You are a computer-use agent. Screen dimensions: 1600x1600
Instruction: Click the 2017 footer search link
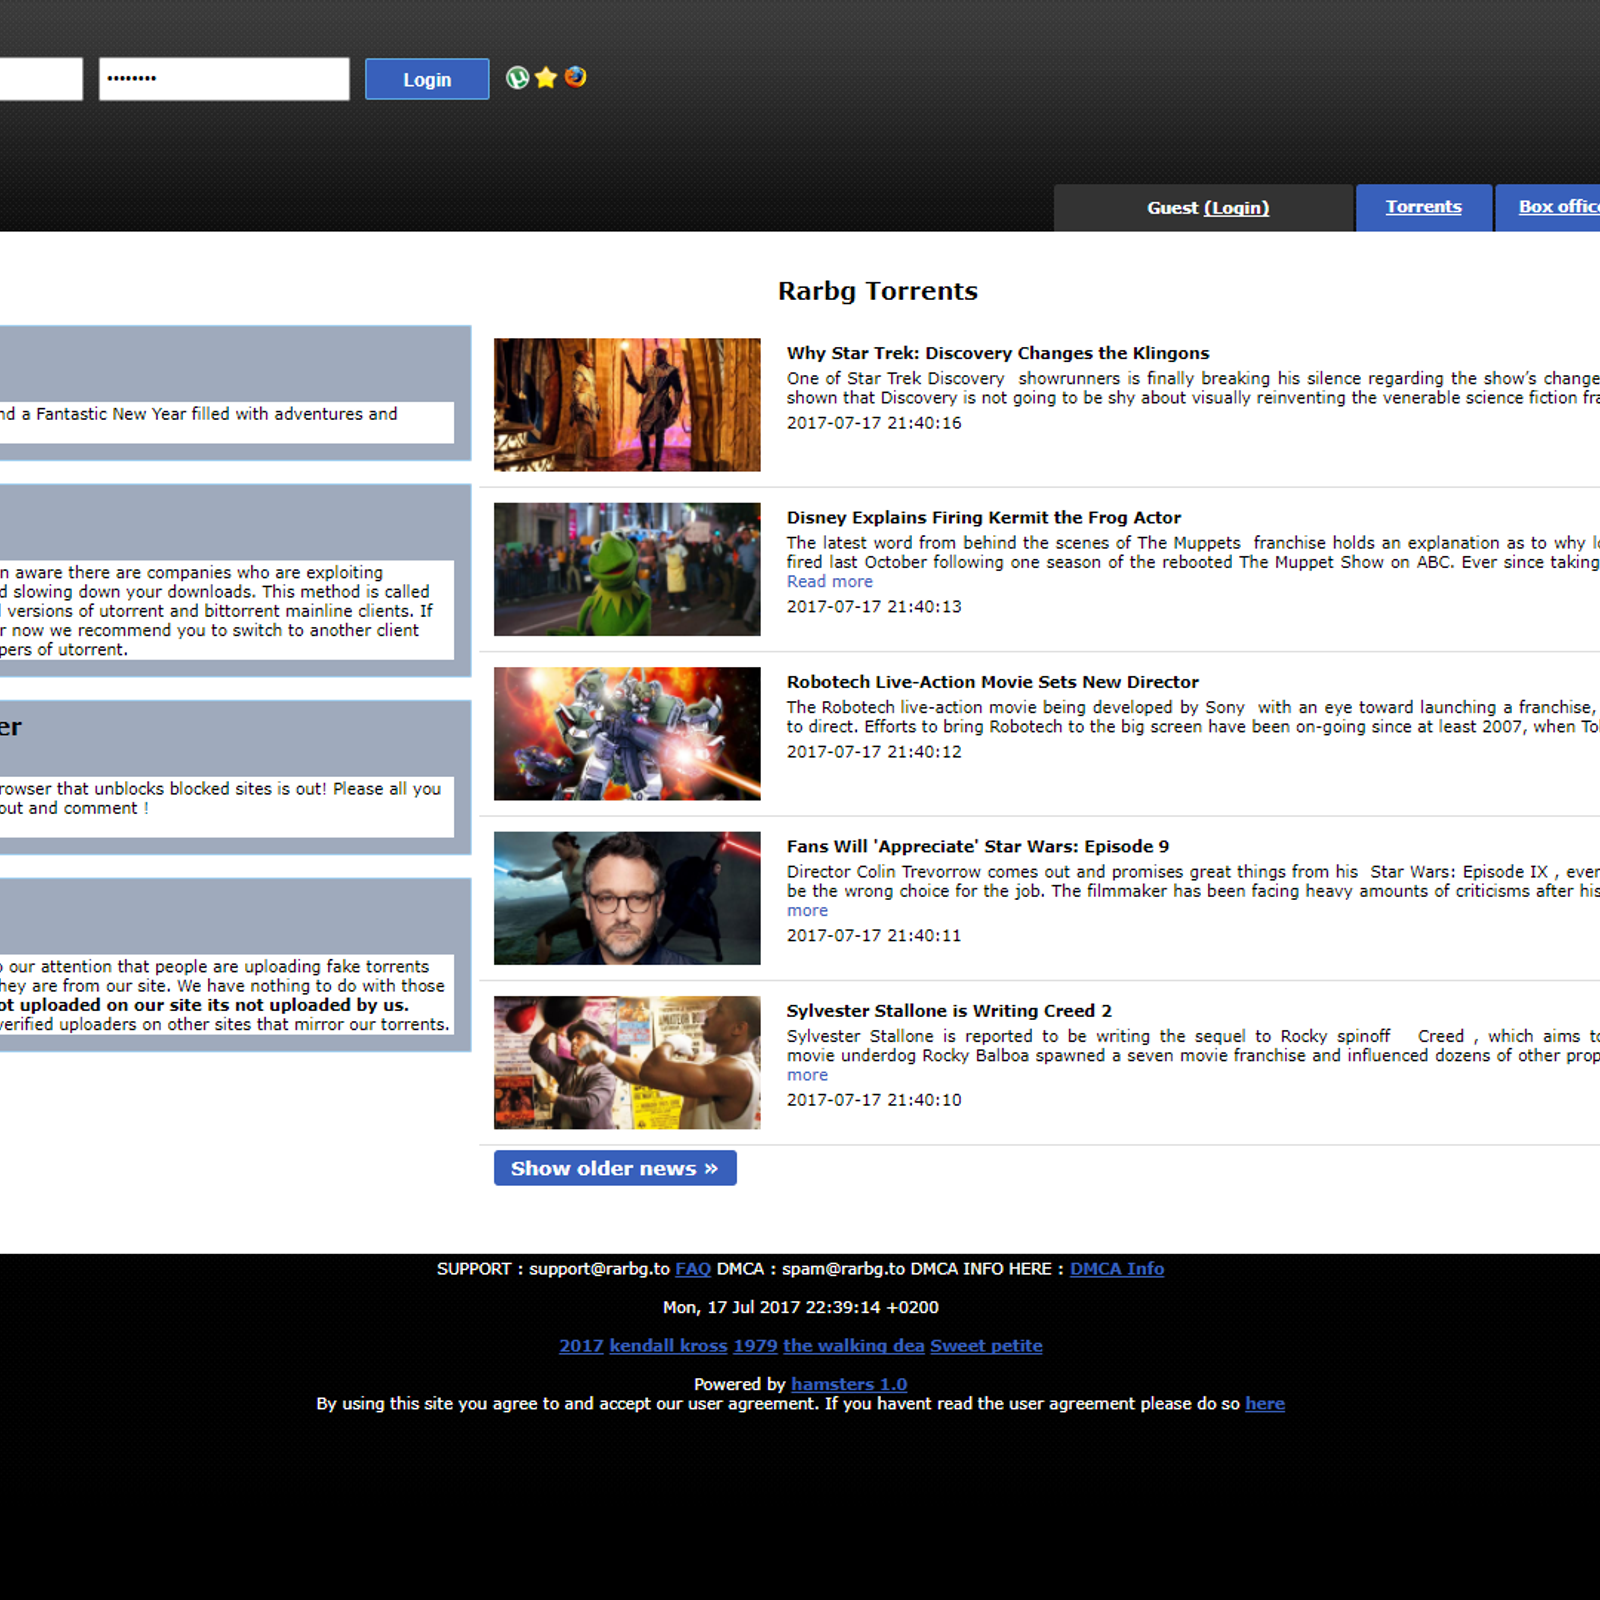point(581,1346)
